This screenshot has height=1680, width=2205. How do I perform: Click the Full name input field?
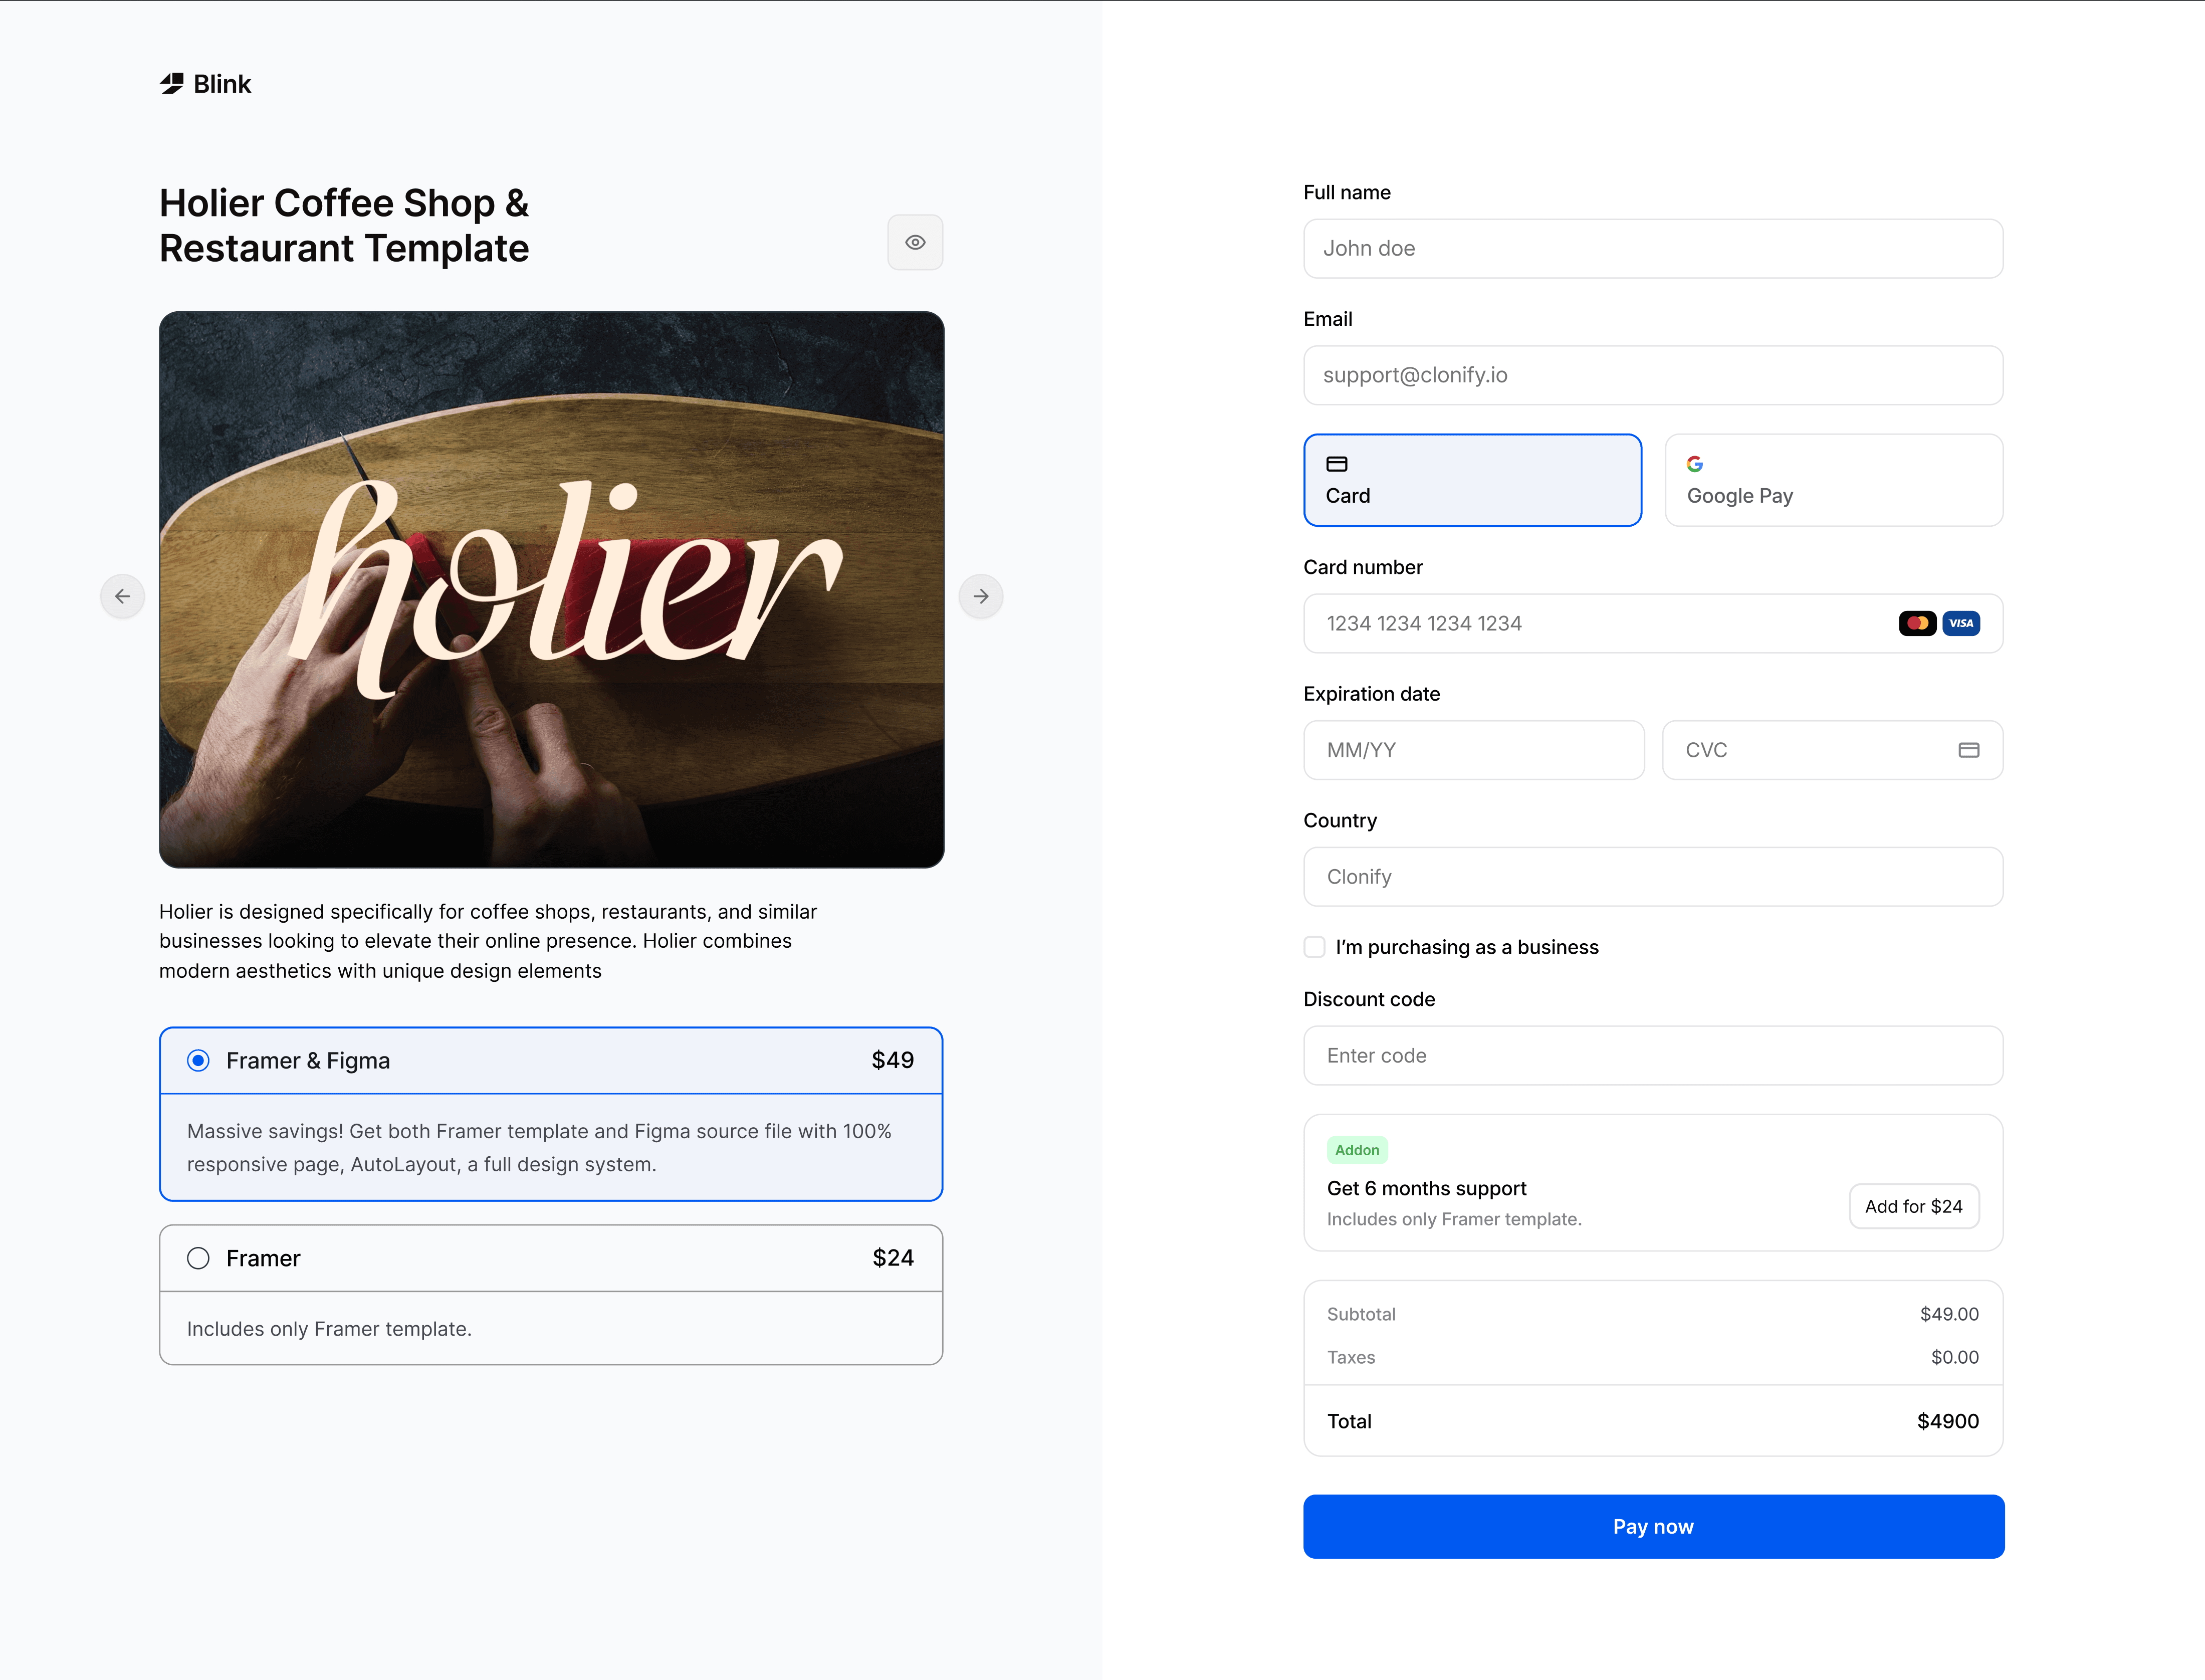1652,249
